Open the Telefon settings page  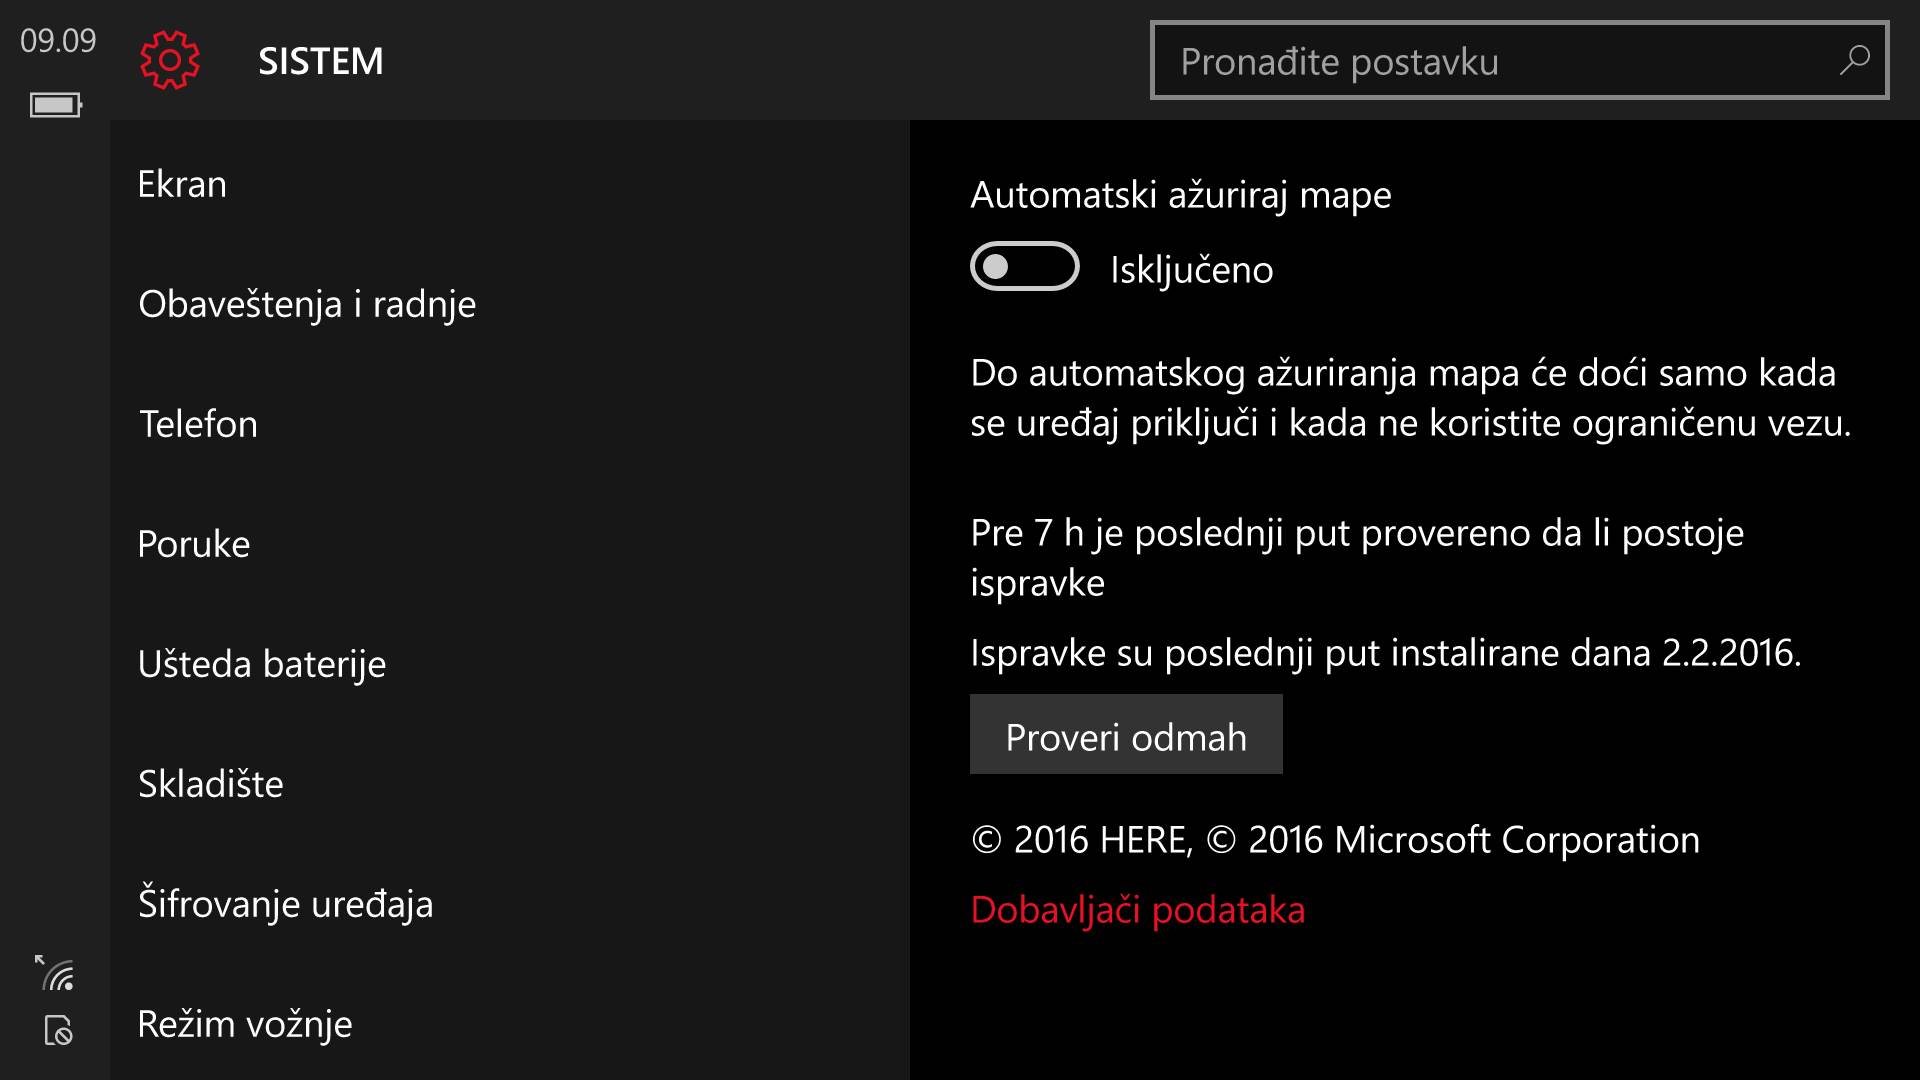(x=199, y=423)
